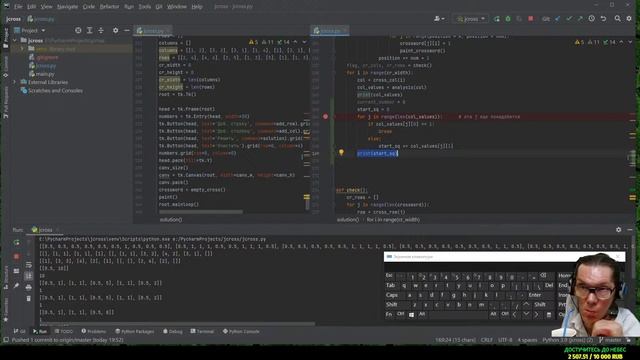Click Caps key on on-screen keyboard

pyautogui.click(x=391, y=295)
